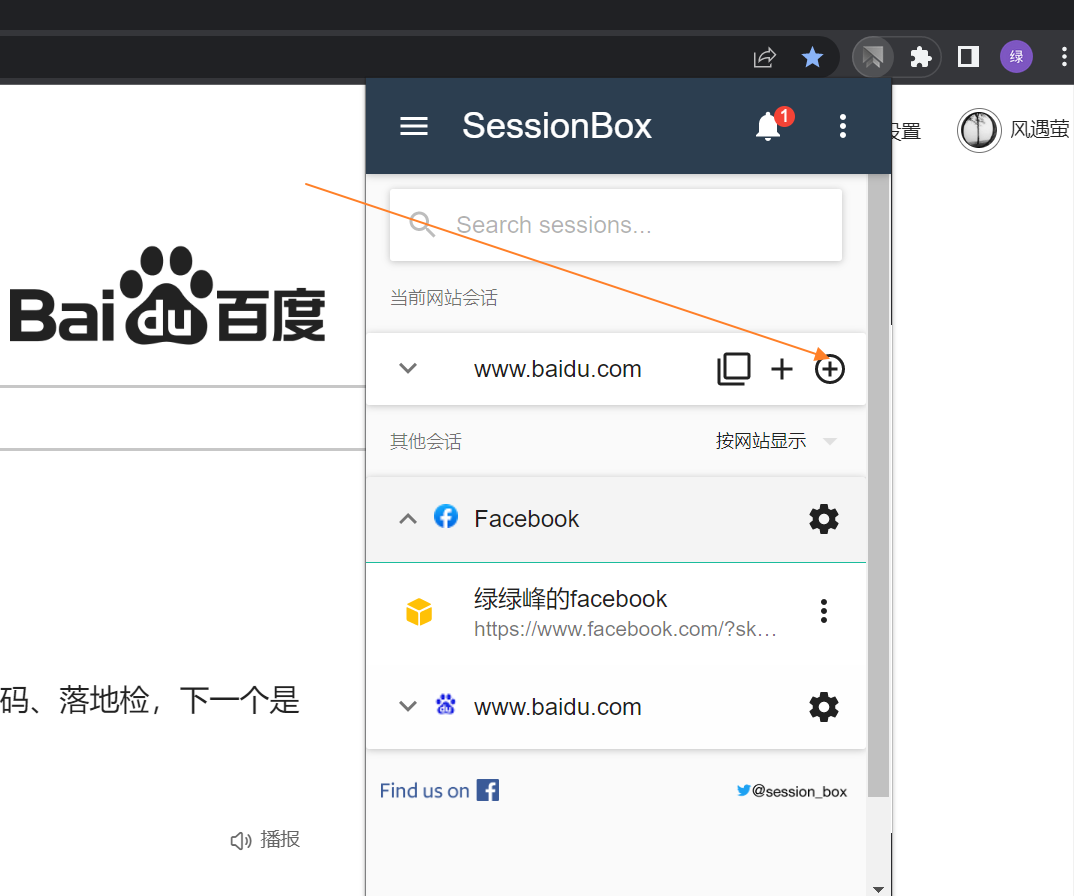Toggle the Chrome side panel icon
1074x896 pixels.
(968, 56)
